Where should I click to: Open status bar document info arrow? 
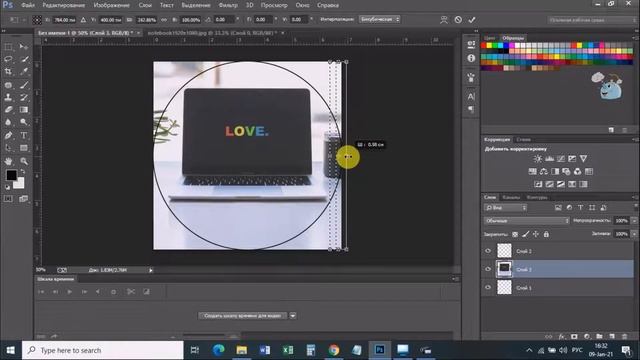151,270
